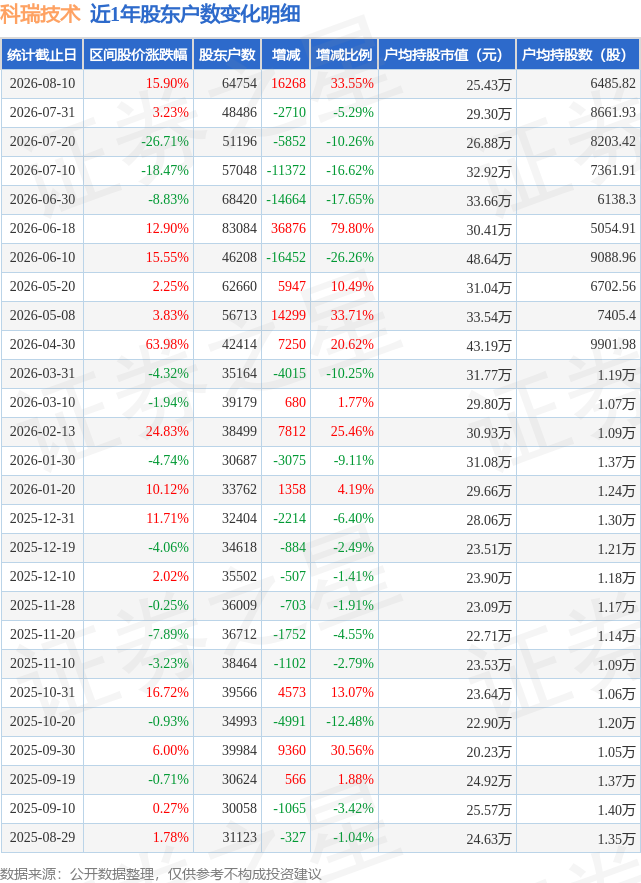The width and height of the screenshot is (641, 883).
Task: Click the 数据来源 footer disclaimer text
Action: point(161,873)
